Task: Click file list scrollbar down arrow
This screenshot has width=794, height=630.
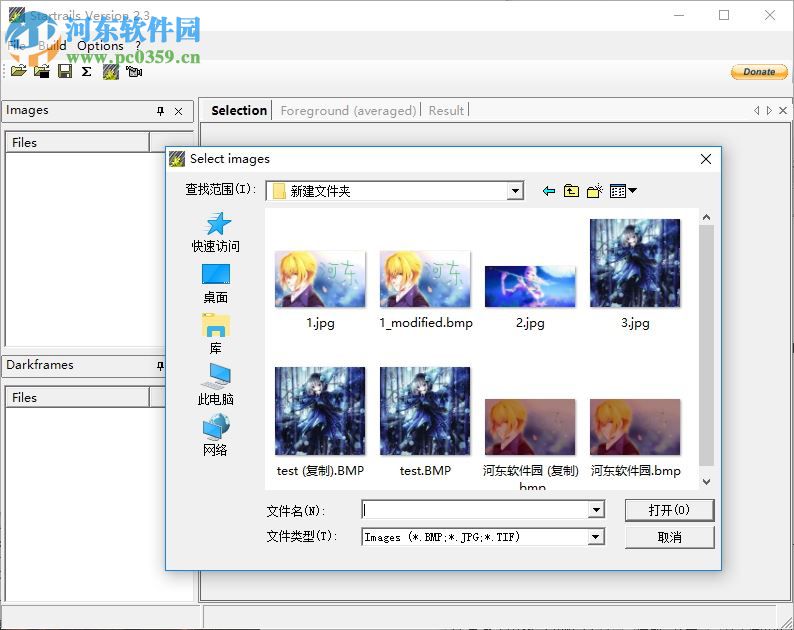Action: click(706, 482)
